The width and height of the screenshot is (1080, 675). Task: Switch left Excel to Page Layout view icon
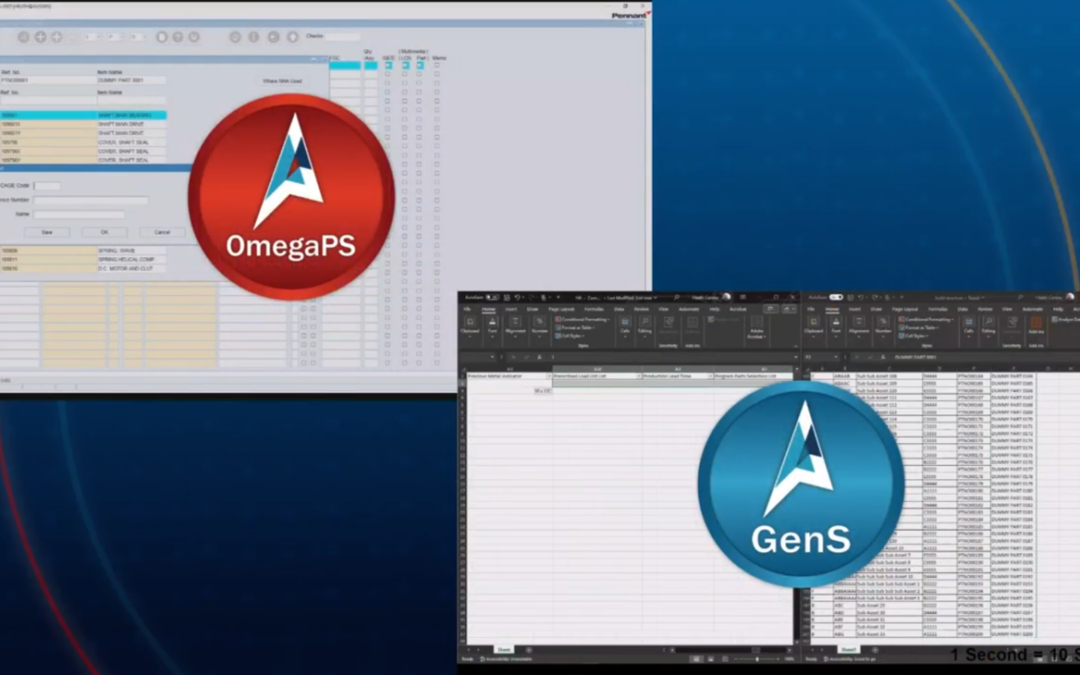tap(710, 659)
